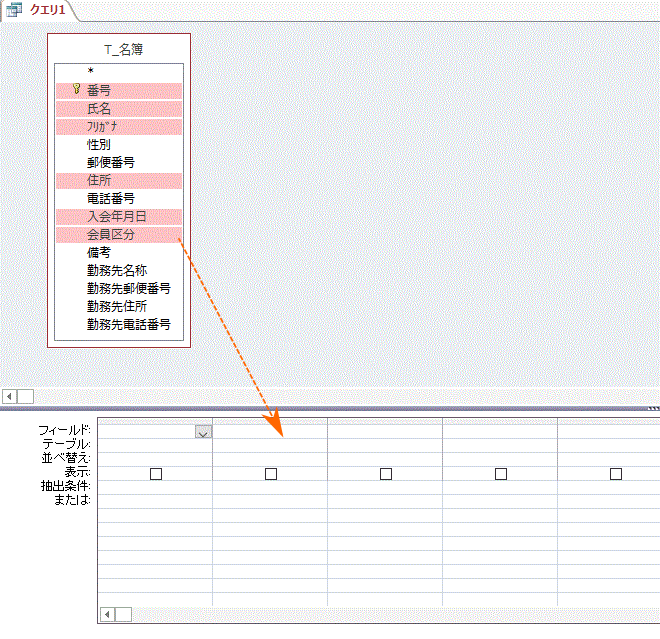This screenshot has height=639, width=660.
Task: Click the または cell of first column
Action: click(x=155, y=501)
